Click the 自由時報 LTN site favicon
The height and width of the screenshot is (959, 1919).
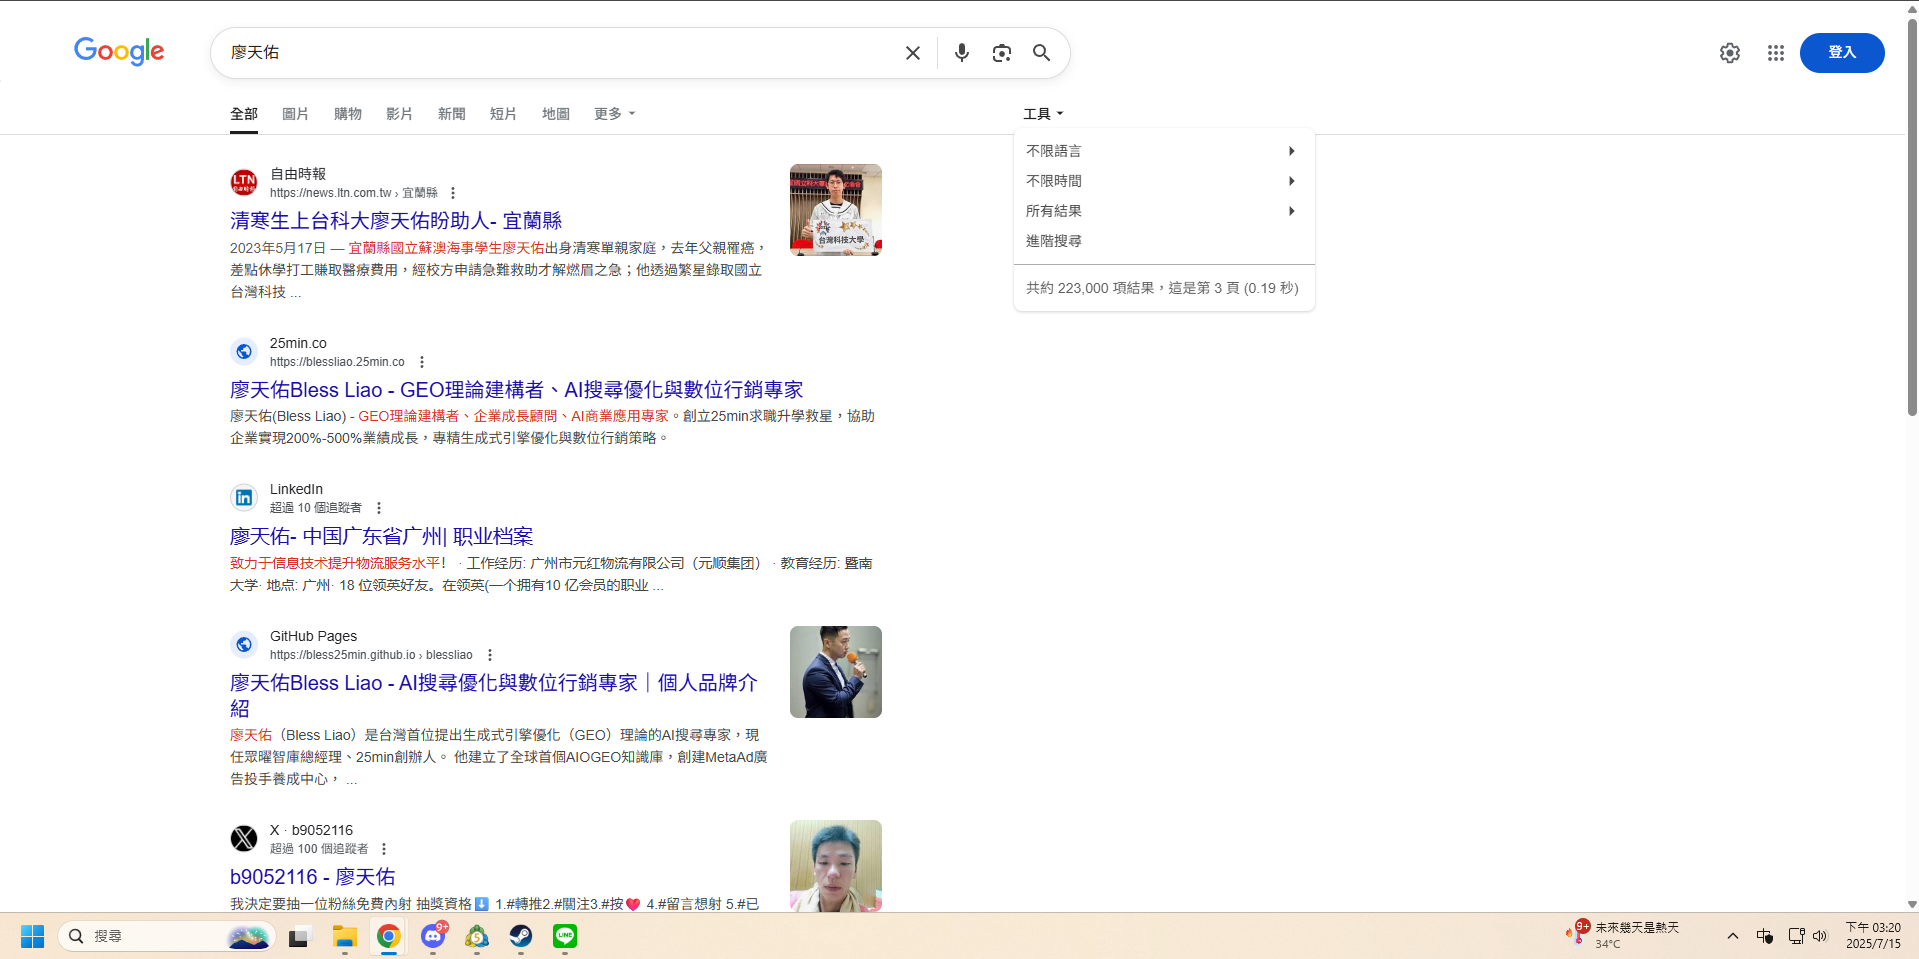click(244, 182)
